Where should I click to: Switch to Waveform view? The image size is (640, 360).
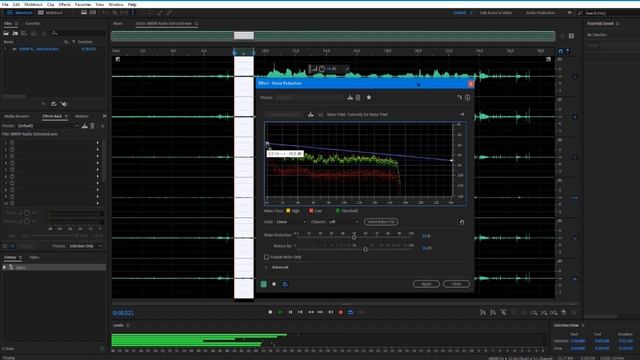pos(20,13)
